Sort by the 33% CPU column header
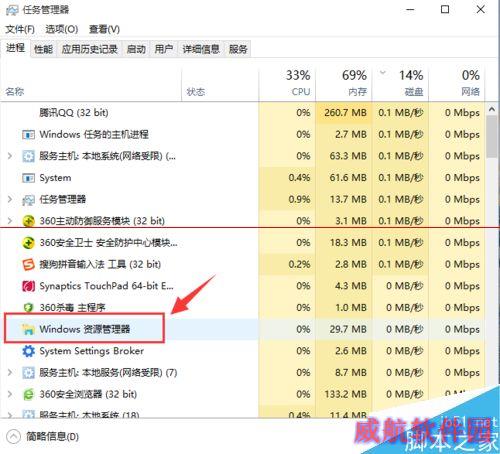 pyautogui.click(x=287, y=85)
